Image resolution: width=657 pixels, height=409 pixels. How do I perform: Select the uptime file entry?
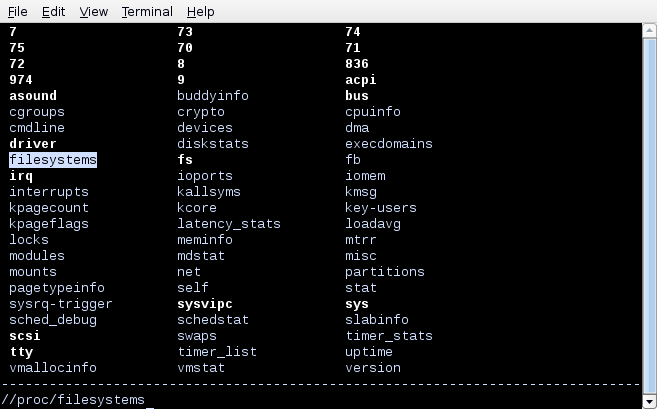point(369,352)
